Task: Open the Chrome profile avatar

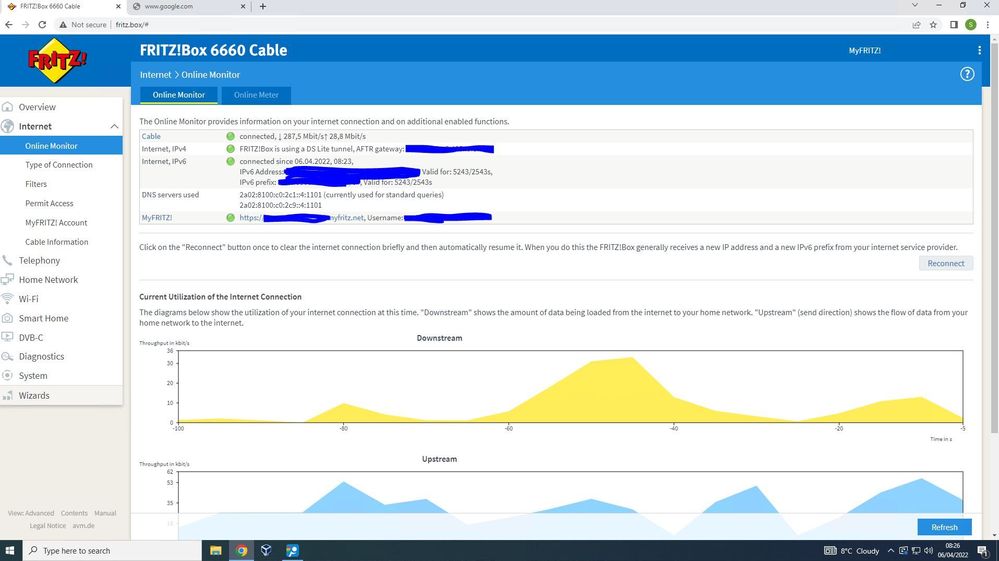Action: (970, 25)
